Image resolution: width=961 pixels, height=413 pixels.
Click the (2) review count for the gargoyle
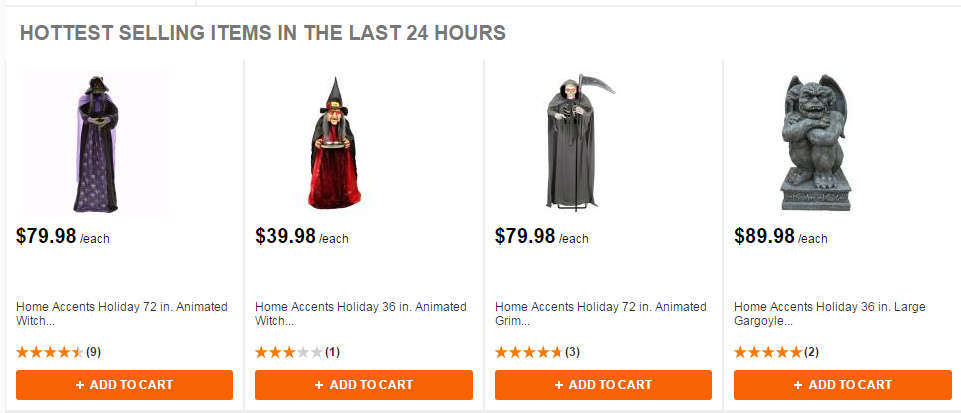(811, 352)
